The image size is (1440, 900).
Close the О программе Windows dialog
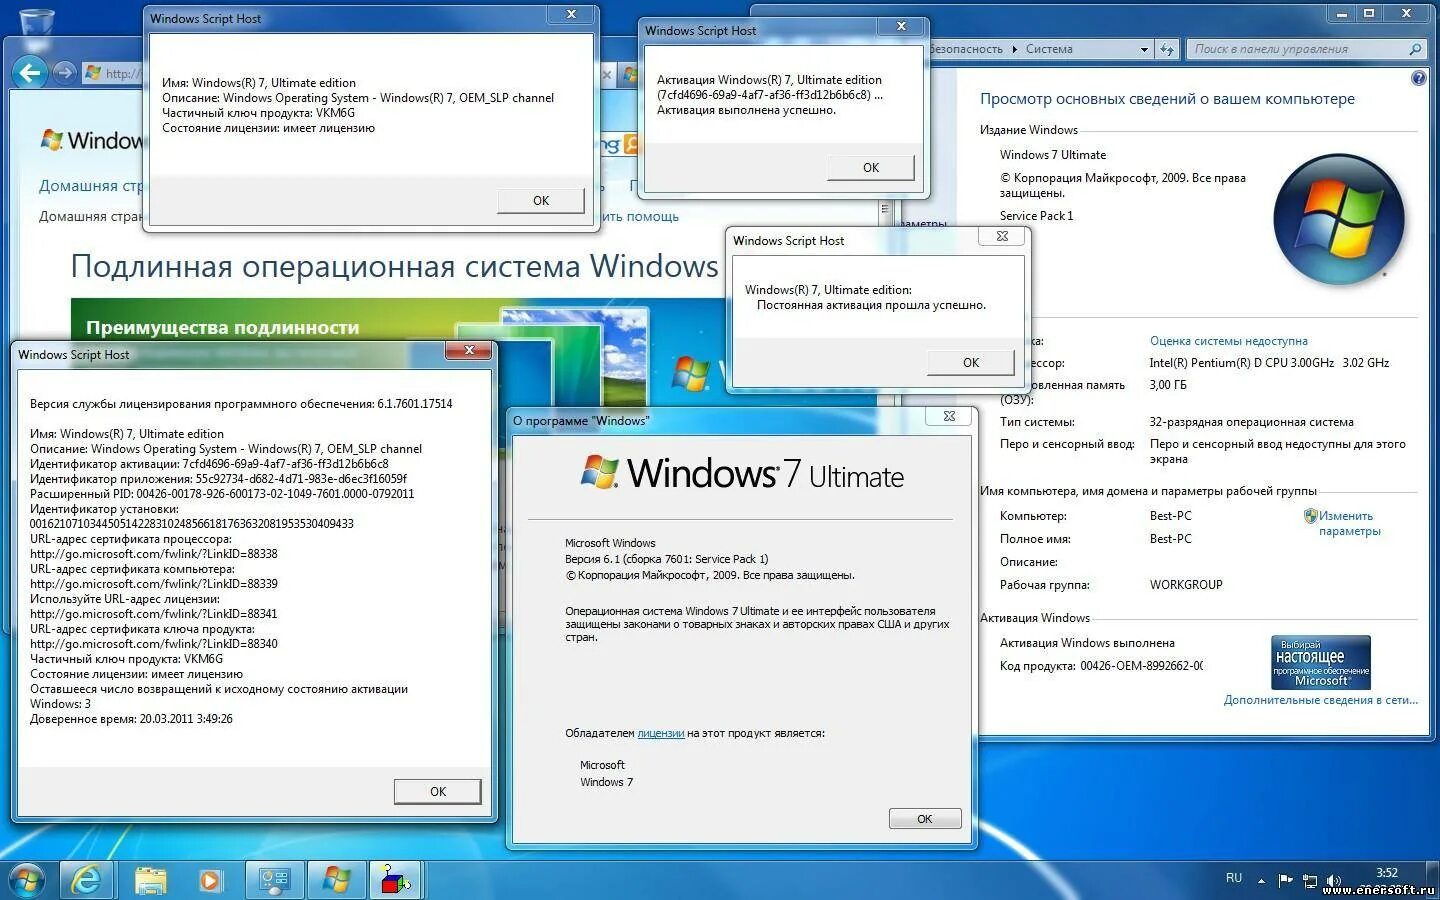tap(949, 416)
